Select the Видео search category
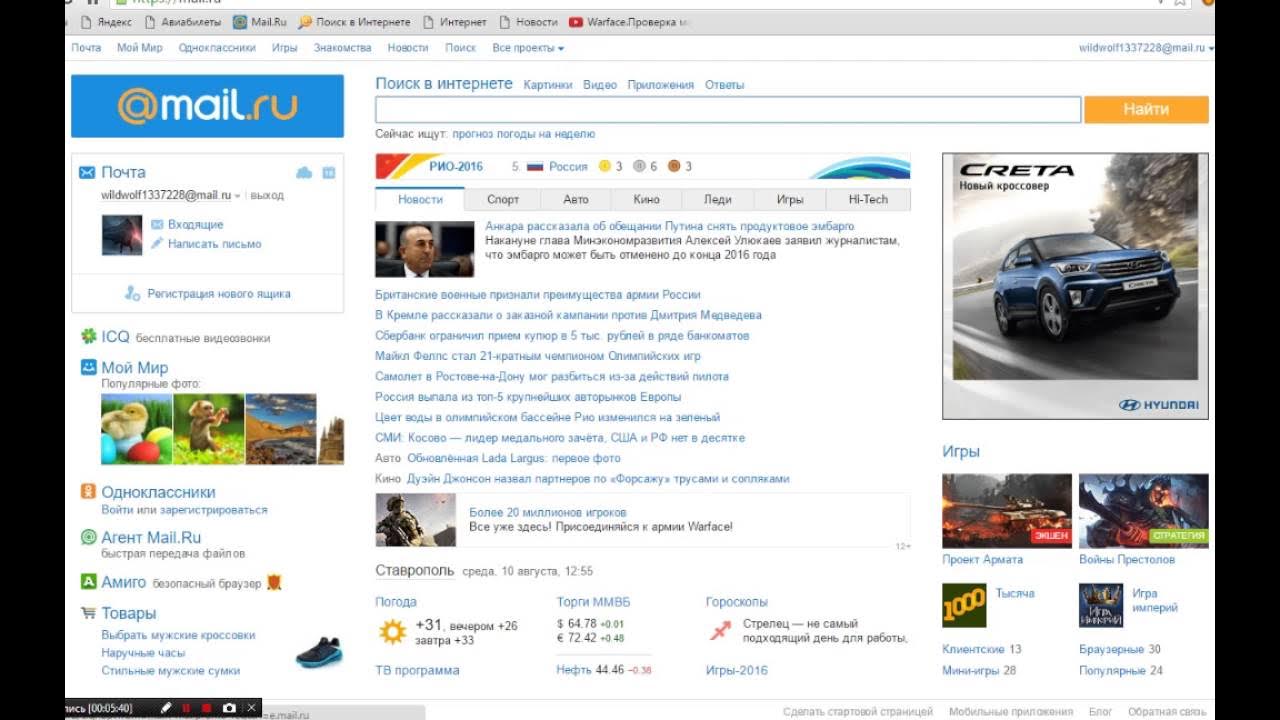Image resolution: width=1280 pixels, height=720 pixels. pos(600,85)
